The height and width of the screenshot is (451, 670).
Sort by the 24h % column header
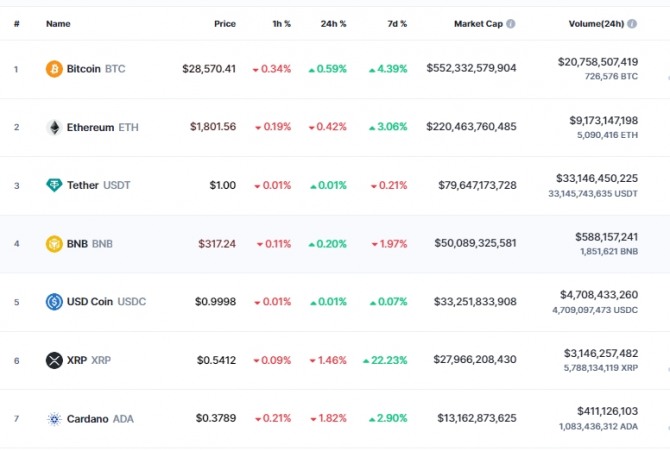(x=333, y=24)
